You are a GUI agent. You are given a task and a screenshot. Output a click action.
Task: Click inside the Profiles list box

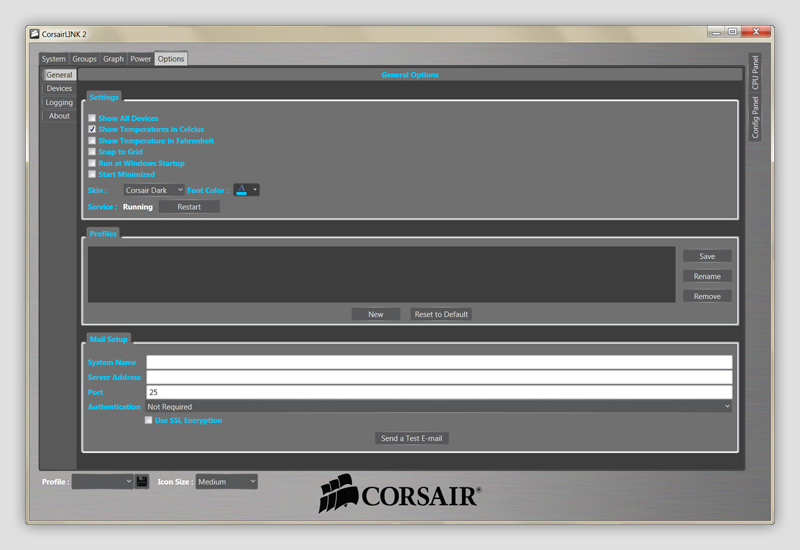click(x=382, y=274)
